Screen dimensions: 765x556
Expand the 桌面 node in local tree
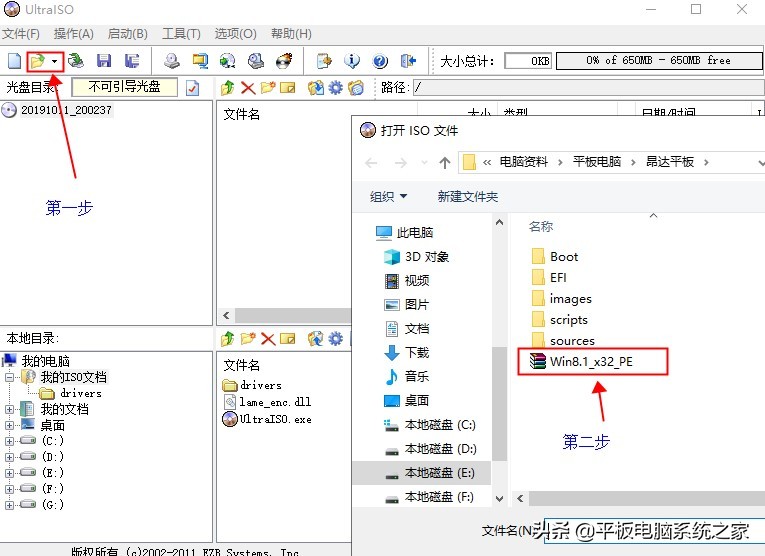9,425
